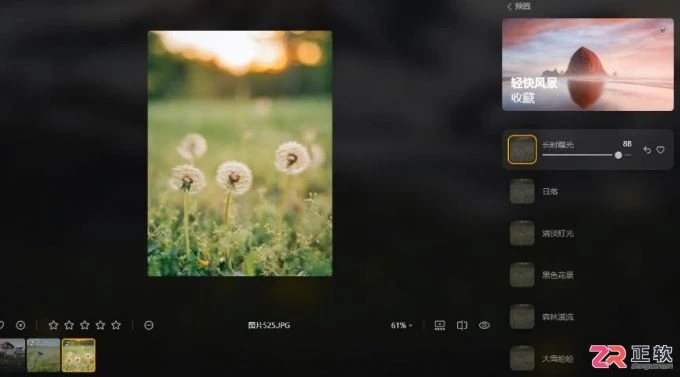The width and height of the screenshot is (680, 377).
Task: Go back to the 预设 presets list
Action: 519,7
